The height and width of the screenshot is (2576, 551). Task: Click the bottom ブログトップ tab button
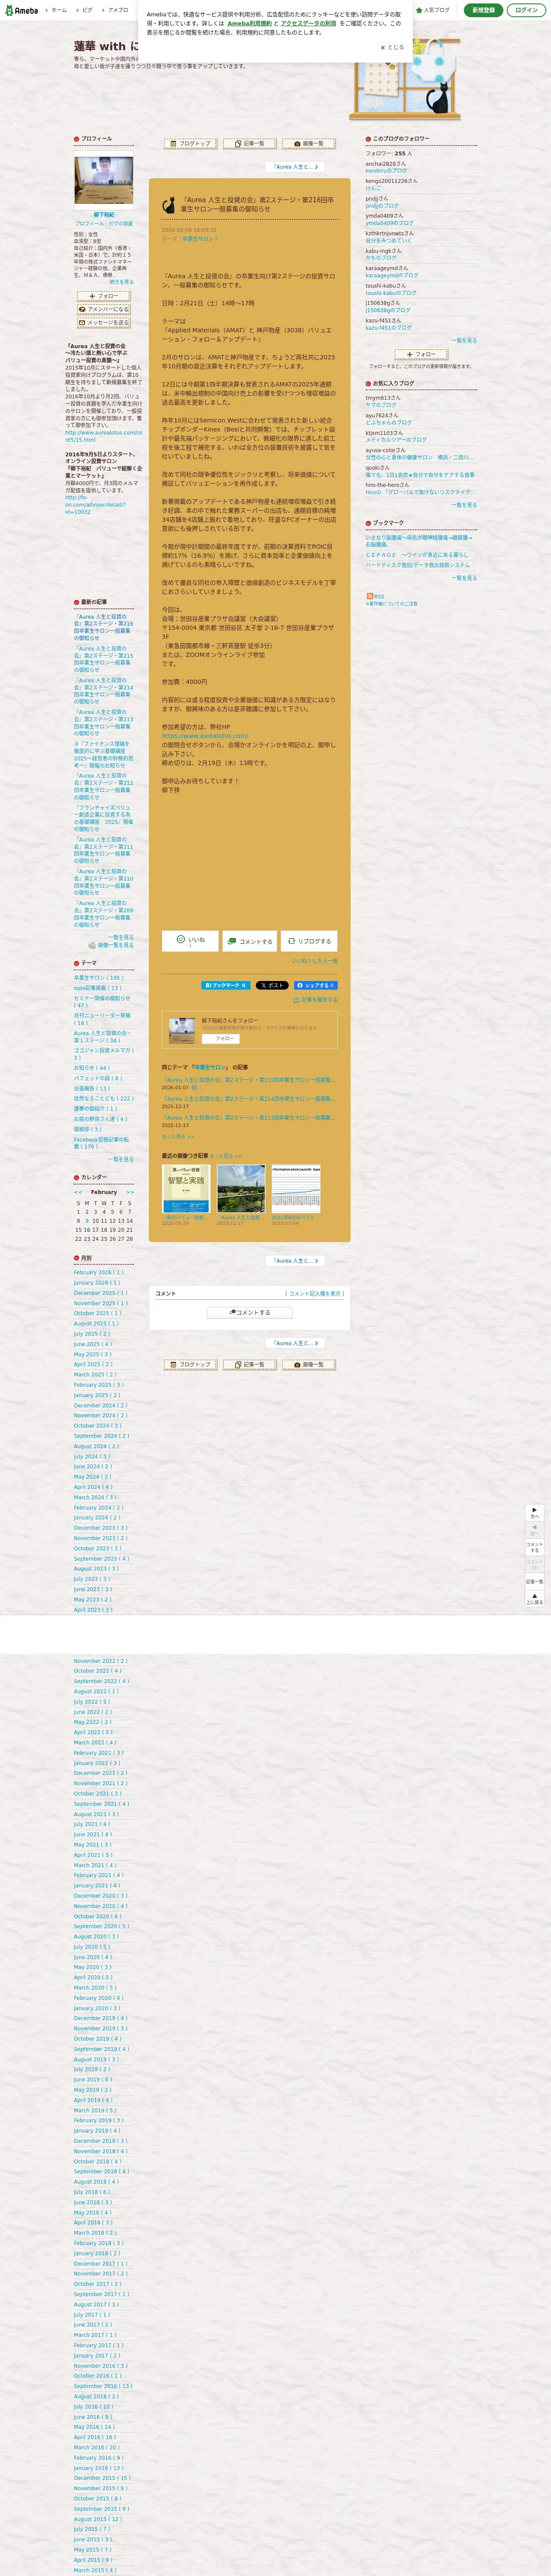point(190,1364)
